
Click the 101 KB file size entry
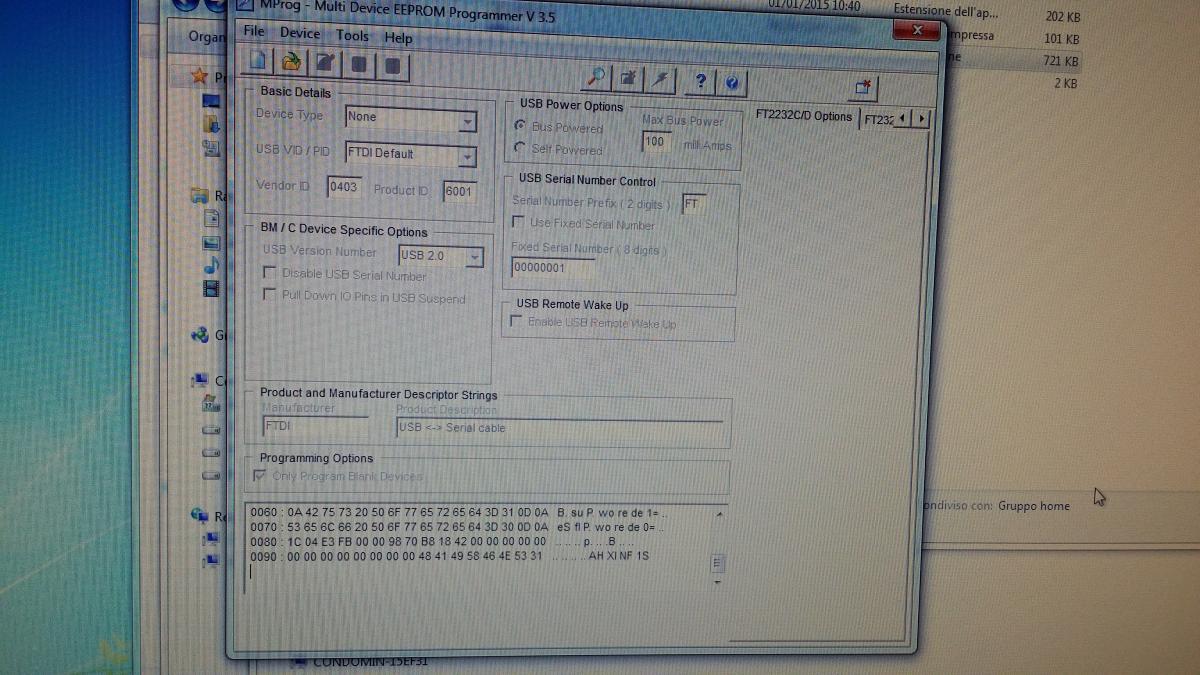click(1061, 39)
